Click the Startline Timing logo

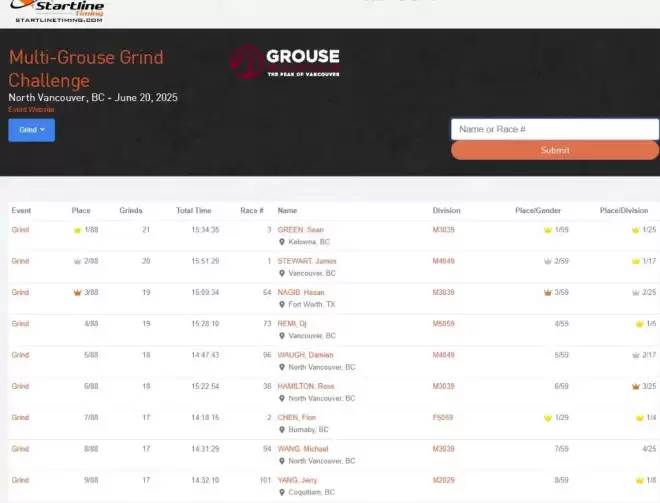58,11
